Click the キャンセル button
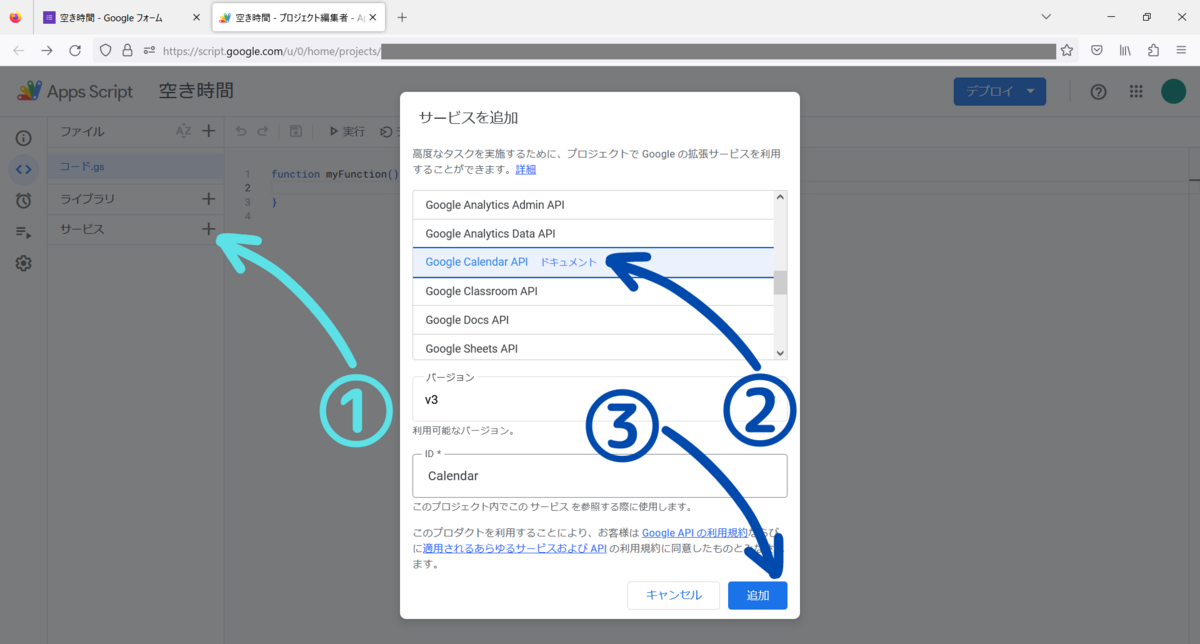Screen dimensions: 1200x644 click(x=673, y=595)
